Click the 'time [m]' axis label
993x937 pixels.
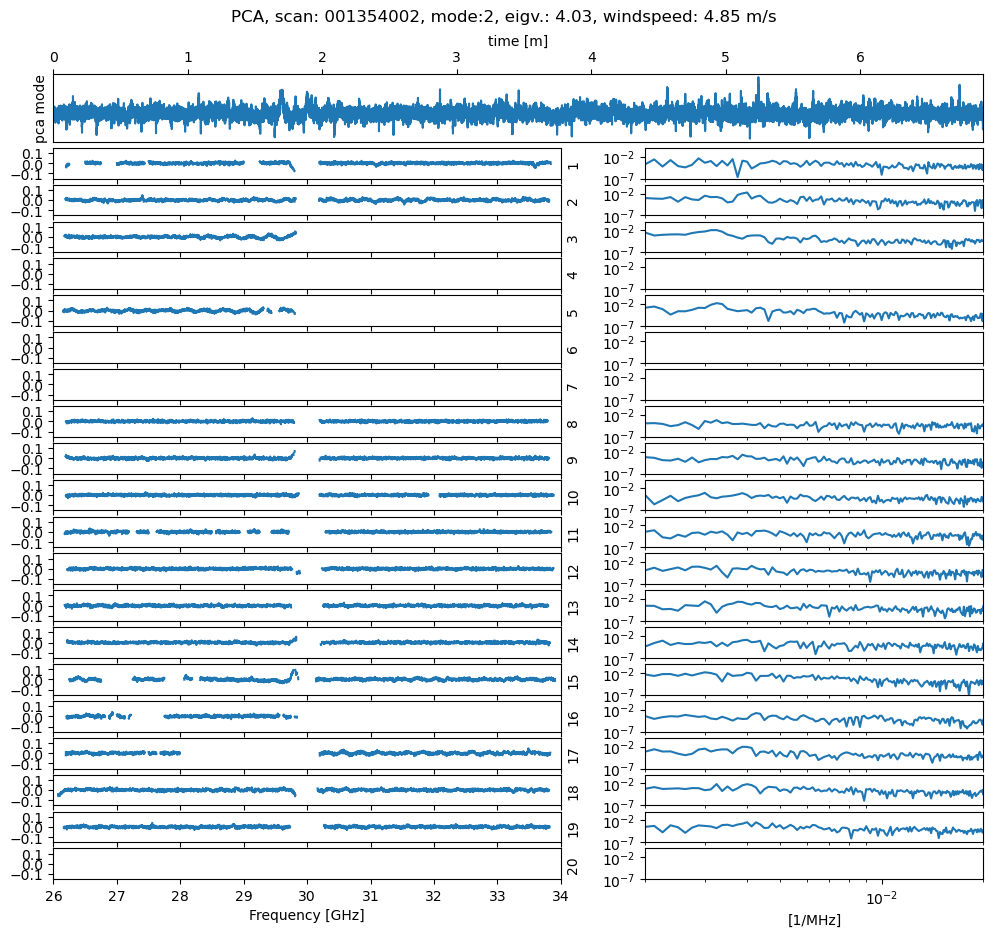(517, 41)
